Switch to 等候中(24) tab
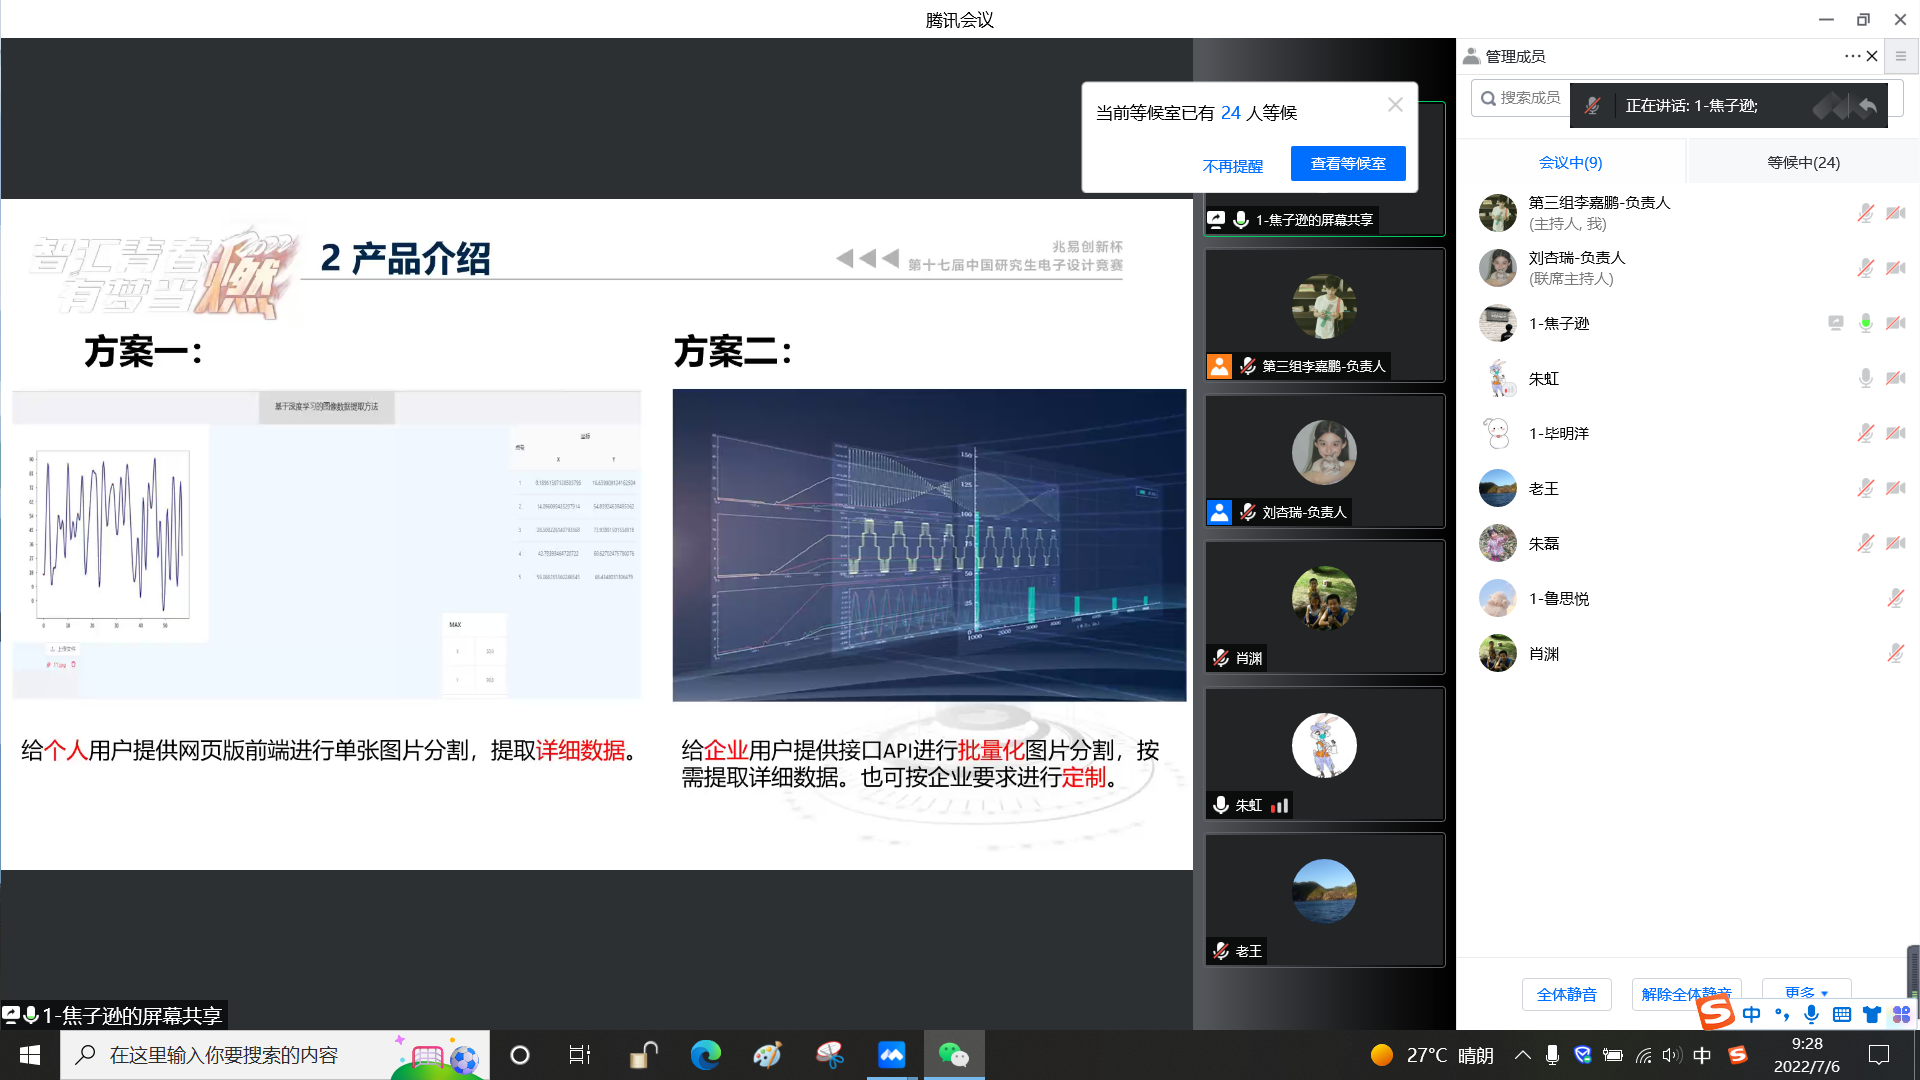1920x1080 pixels. (1803, 162)
